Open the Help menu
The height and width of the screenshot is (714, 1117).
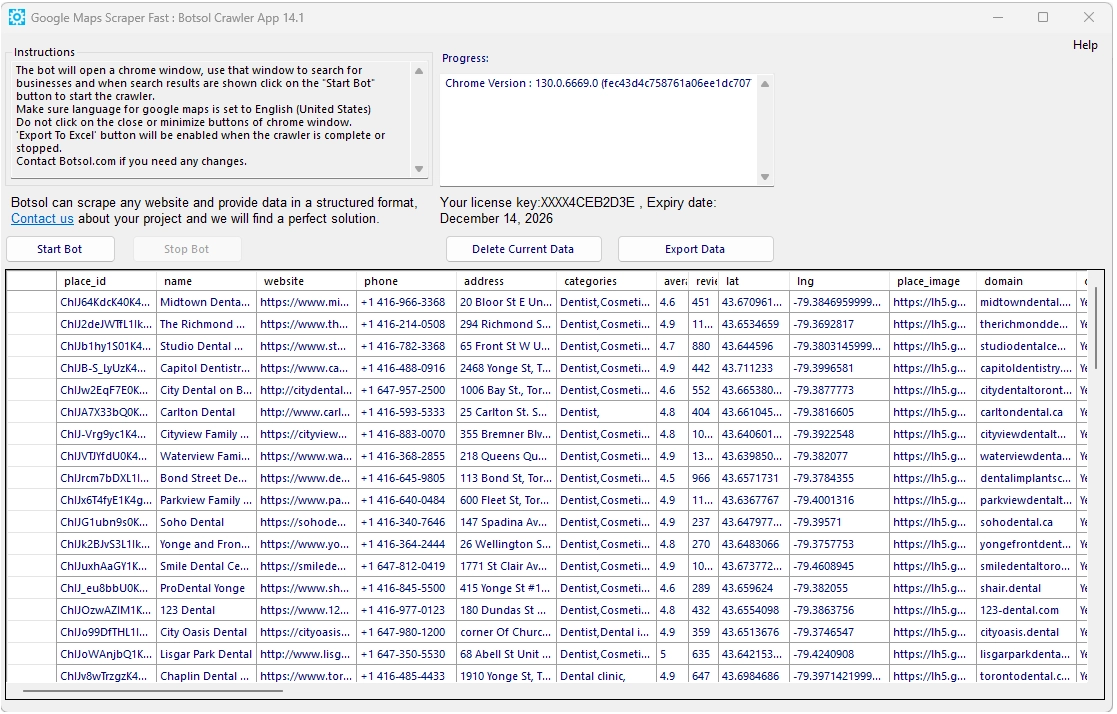click(1085, 45)
